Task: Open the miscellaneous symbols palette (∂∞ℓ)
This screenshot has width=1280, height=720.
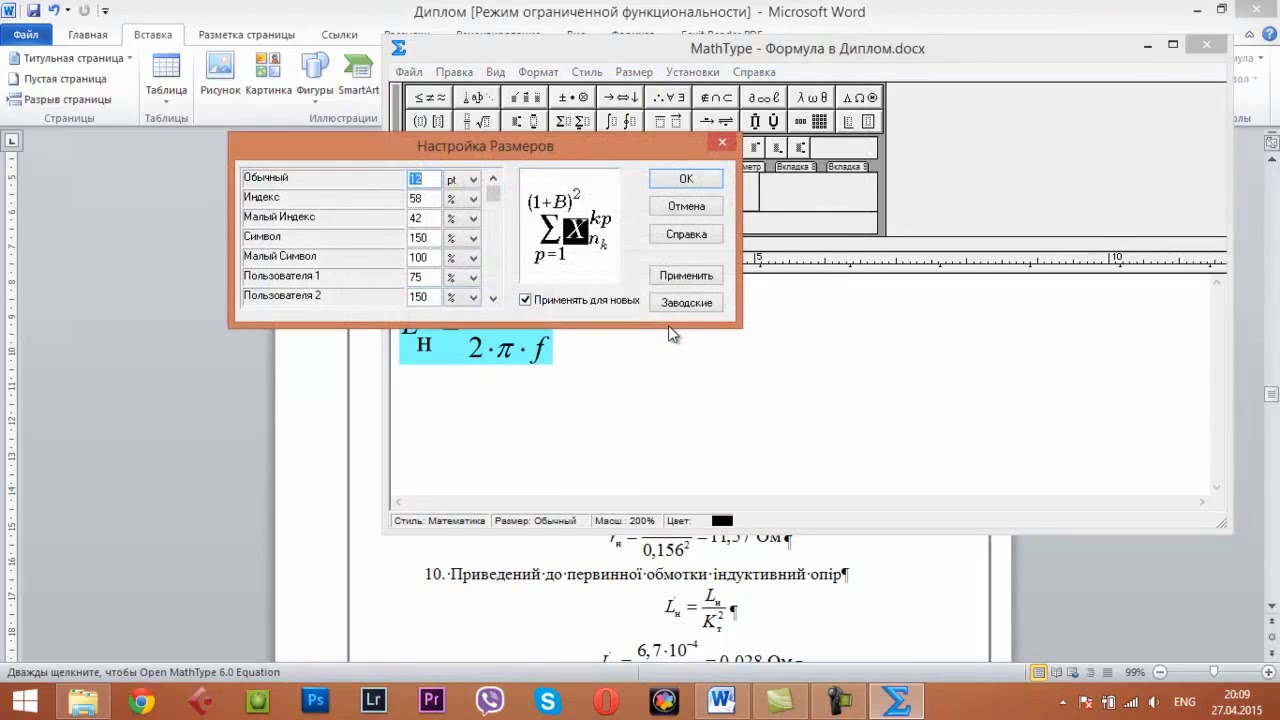Action: click(x=764, y=97)
